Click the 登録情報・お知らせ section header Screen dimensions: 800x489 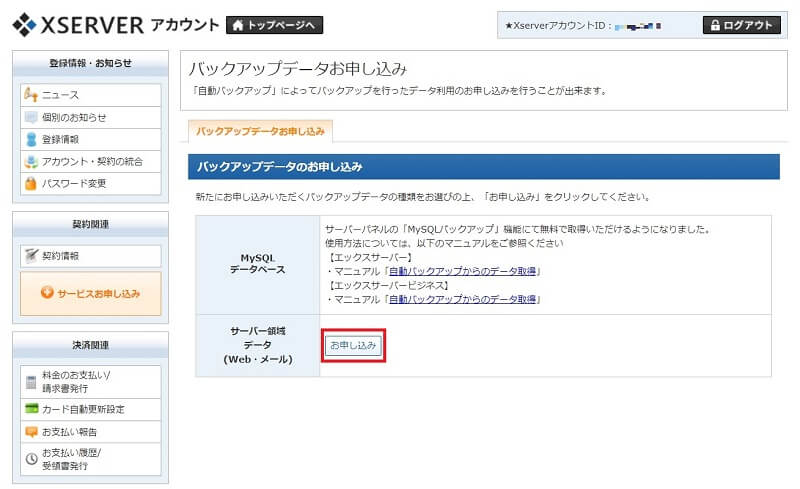tap(90, 63)
